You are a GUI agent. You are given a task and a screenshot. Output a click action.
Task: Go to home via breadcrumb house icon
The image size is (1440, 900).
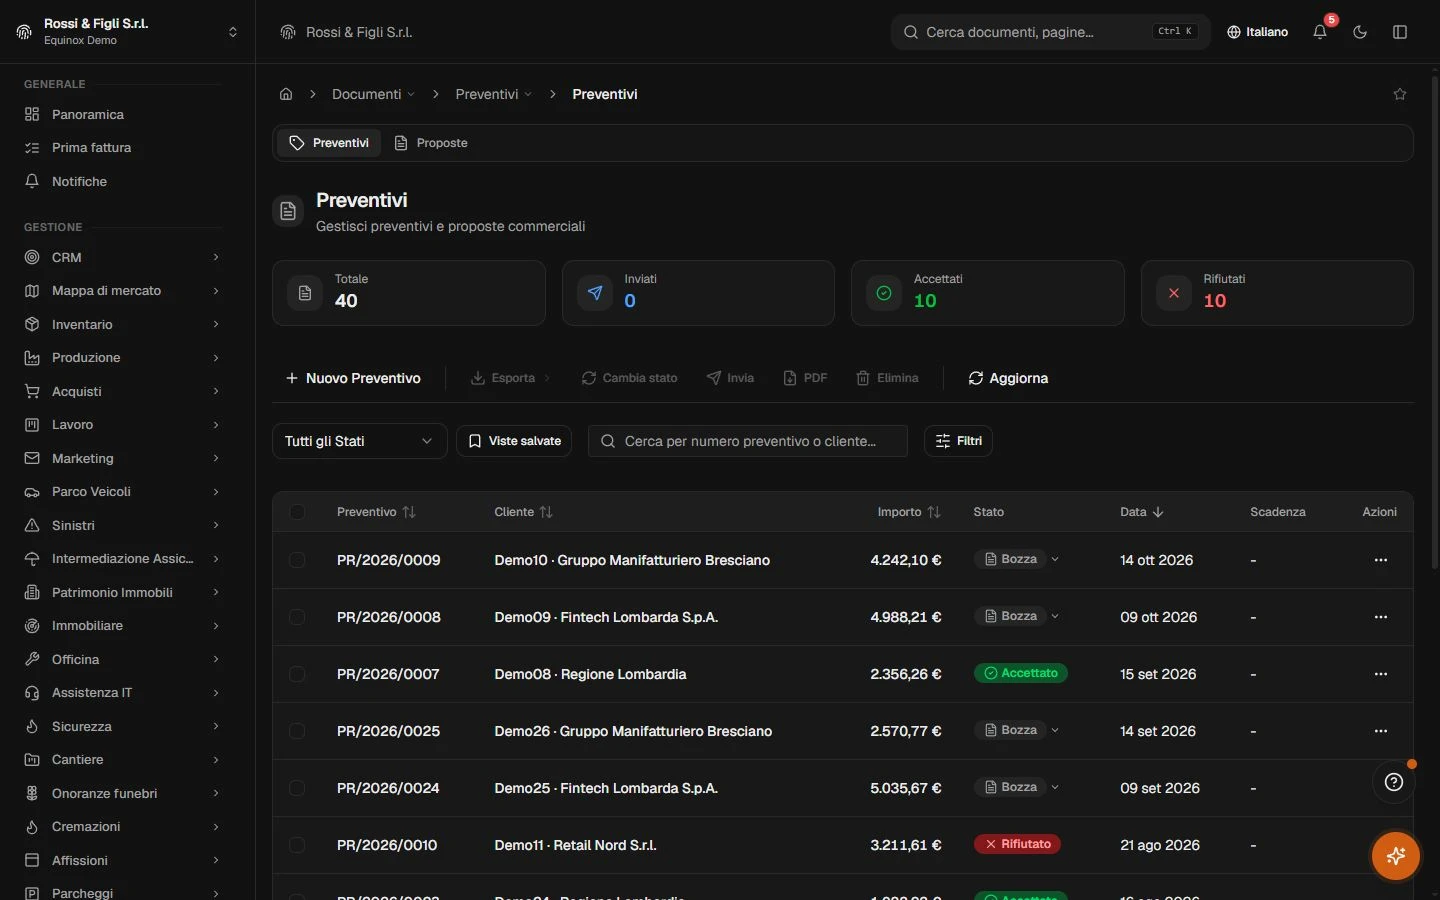pos(286,94)
